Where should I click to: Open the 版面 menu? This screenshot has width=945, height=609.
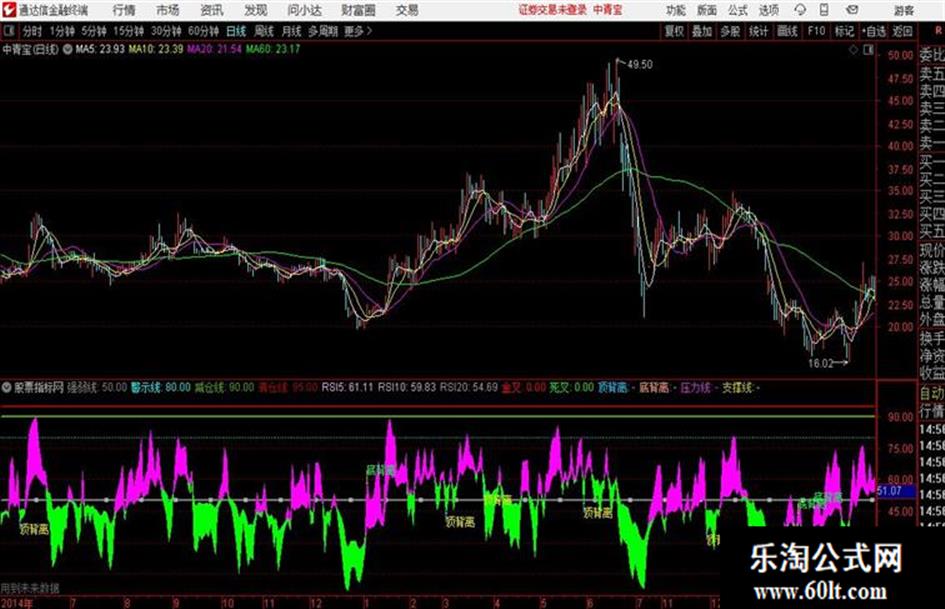(x=707, y=10)
